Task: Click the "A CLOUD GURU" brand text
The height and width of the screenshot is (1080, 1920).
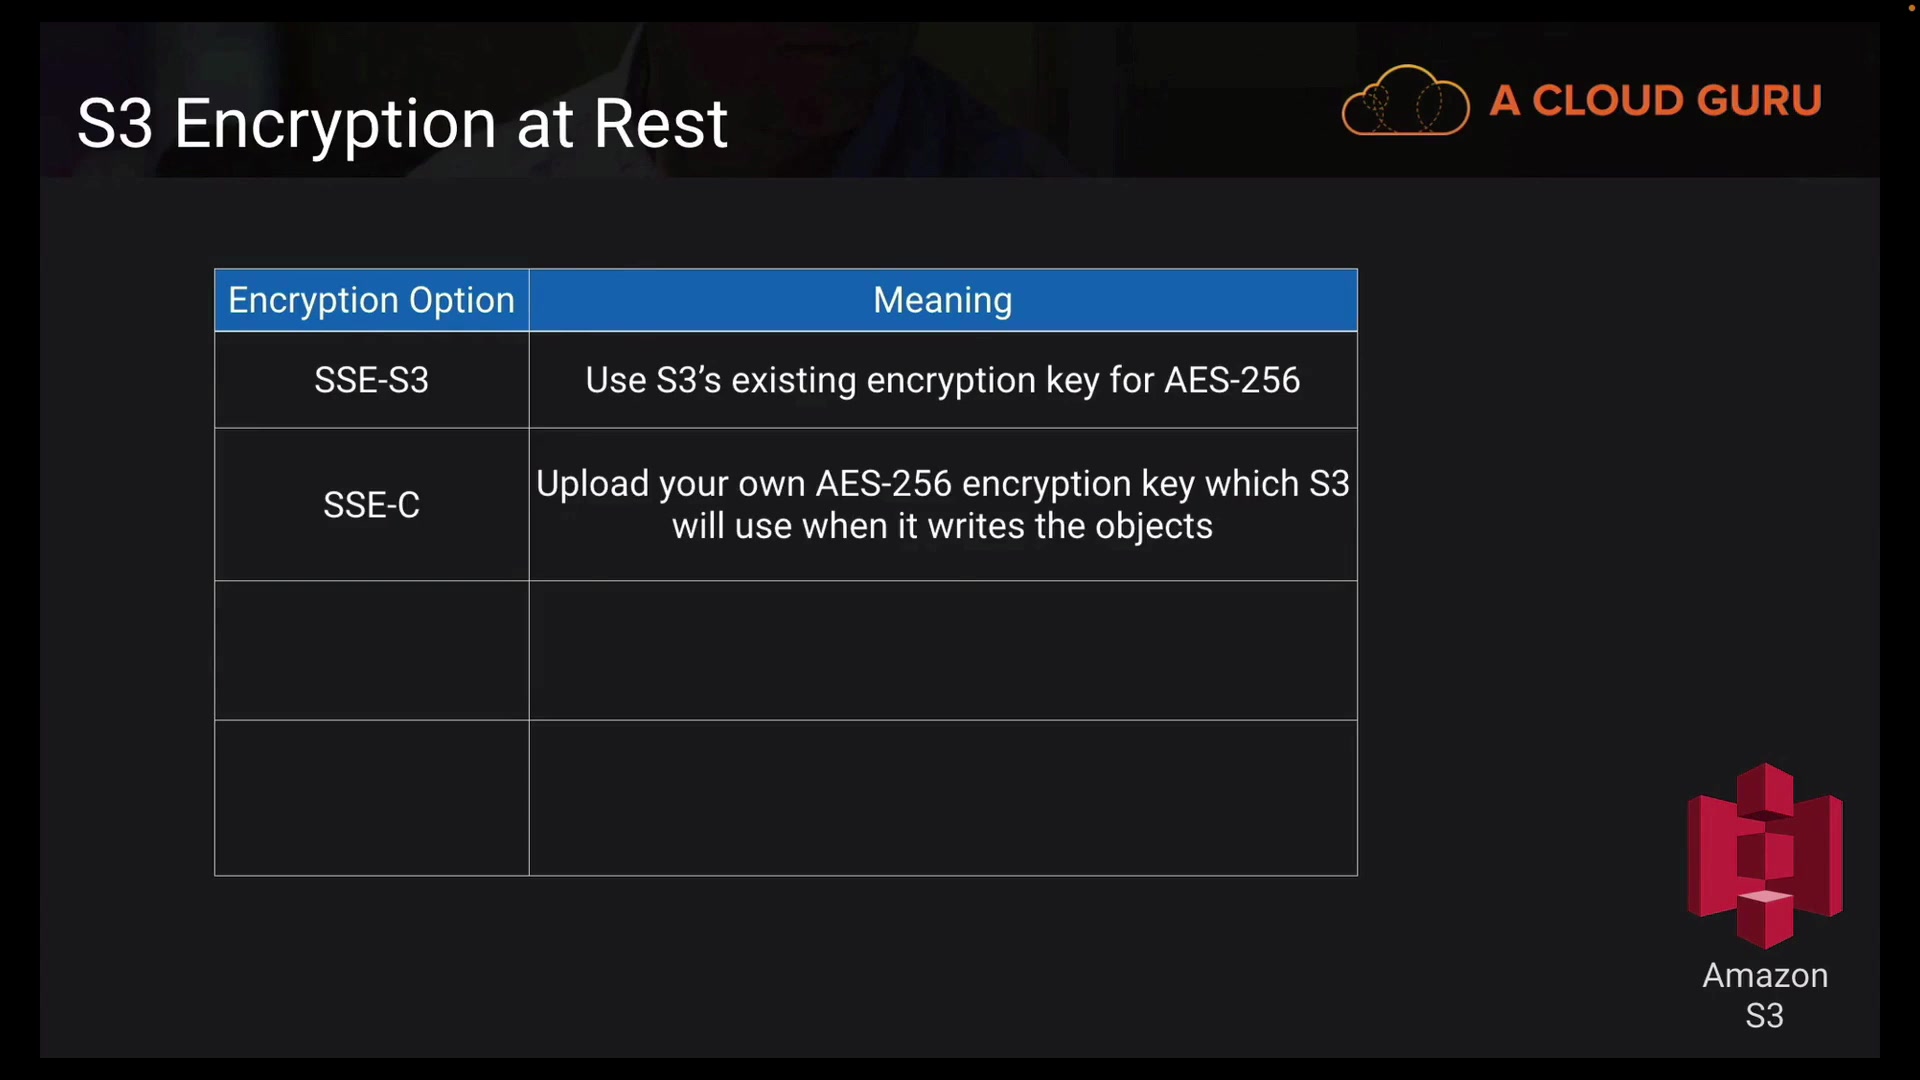Action: coord(1656,101)
